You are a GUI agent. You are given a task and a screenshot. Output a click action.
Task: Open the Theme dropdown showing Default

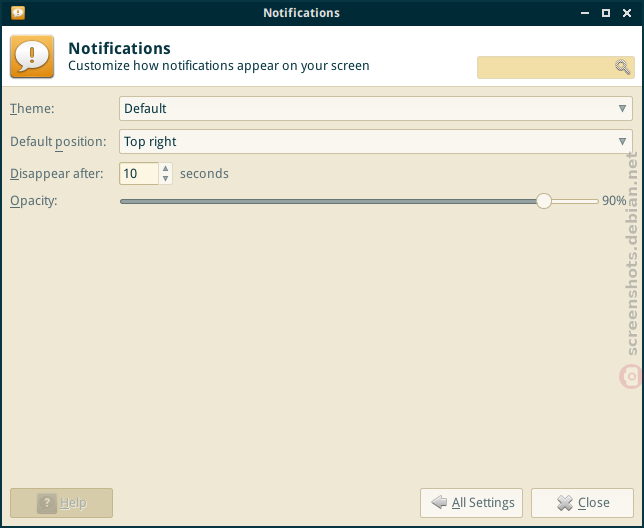click(x=375, y=108)
